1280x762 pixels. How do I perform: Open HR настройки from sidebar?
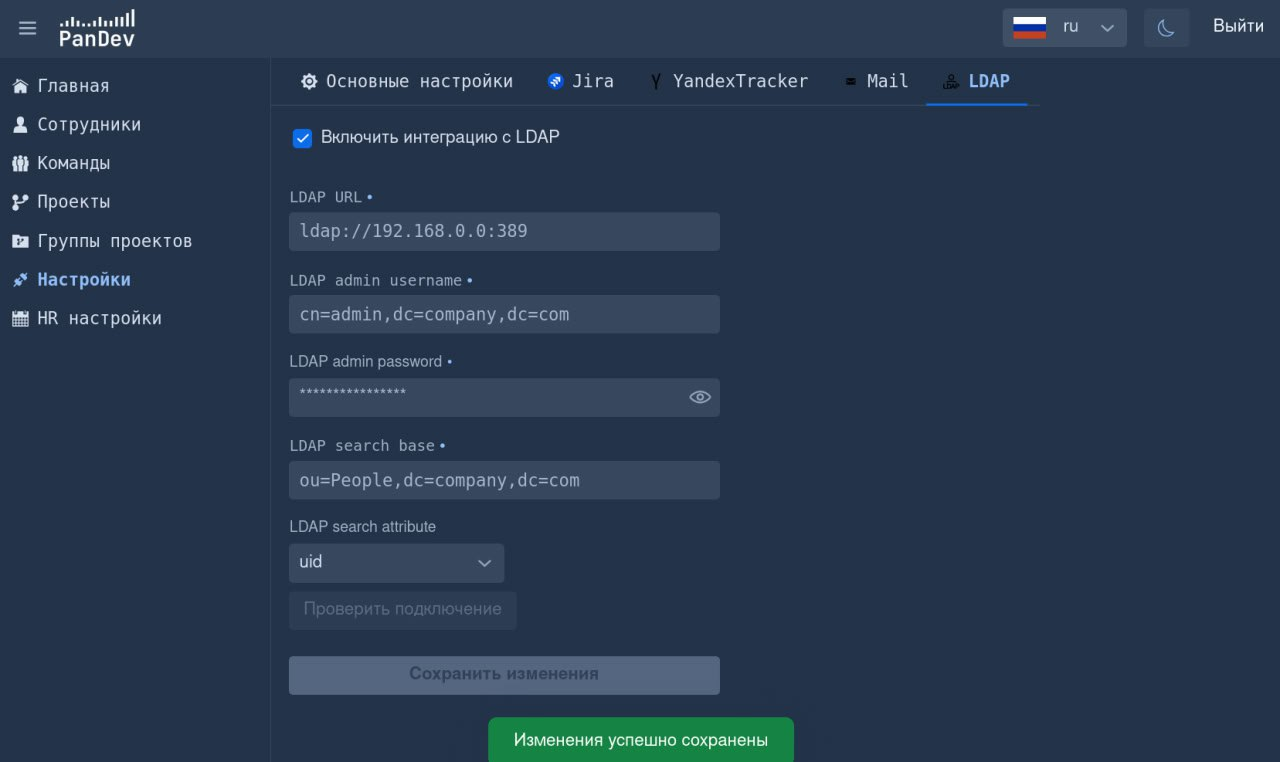click(99, 318)
